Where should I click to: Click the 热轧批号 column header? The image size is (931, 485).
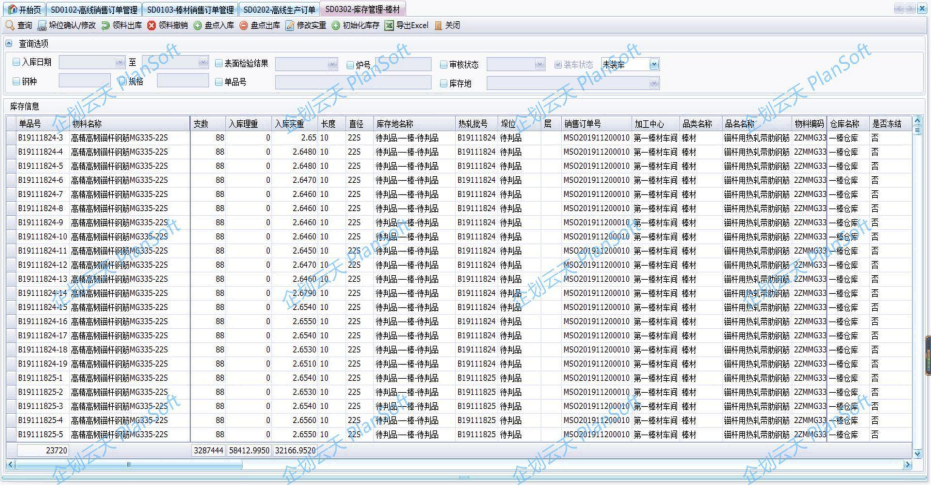[476, 123]
